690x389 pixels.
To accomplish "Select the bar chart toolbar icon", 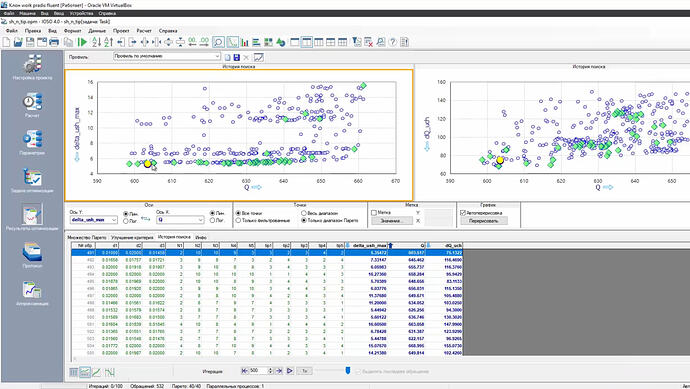I will pyautogui.click(x=245, y=42).
